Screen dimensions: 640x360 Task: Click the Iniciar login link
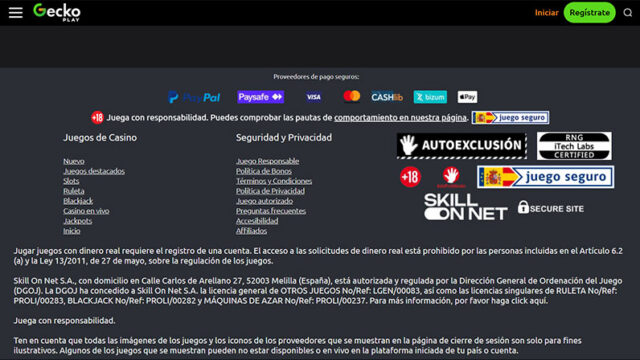point(547,13)
